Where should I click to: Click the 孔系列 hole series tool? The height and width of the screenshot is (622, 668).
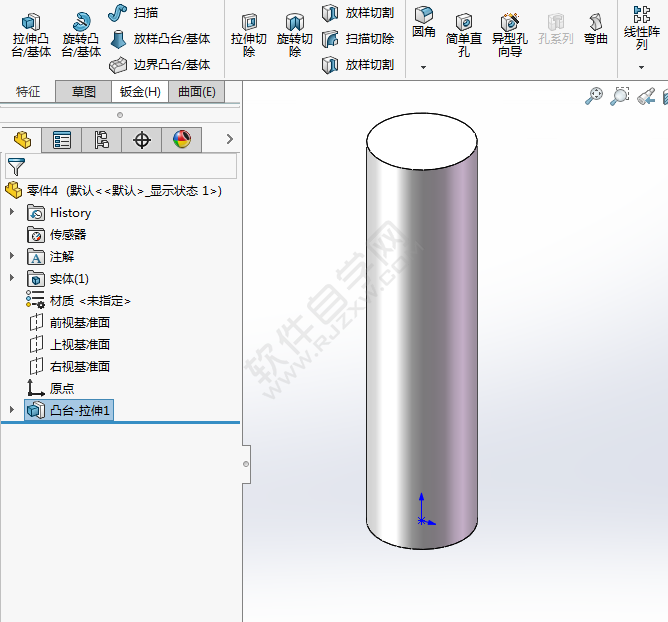tap(556, 29)
